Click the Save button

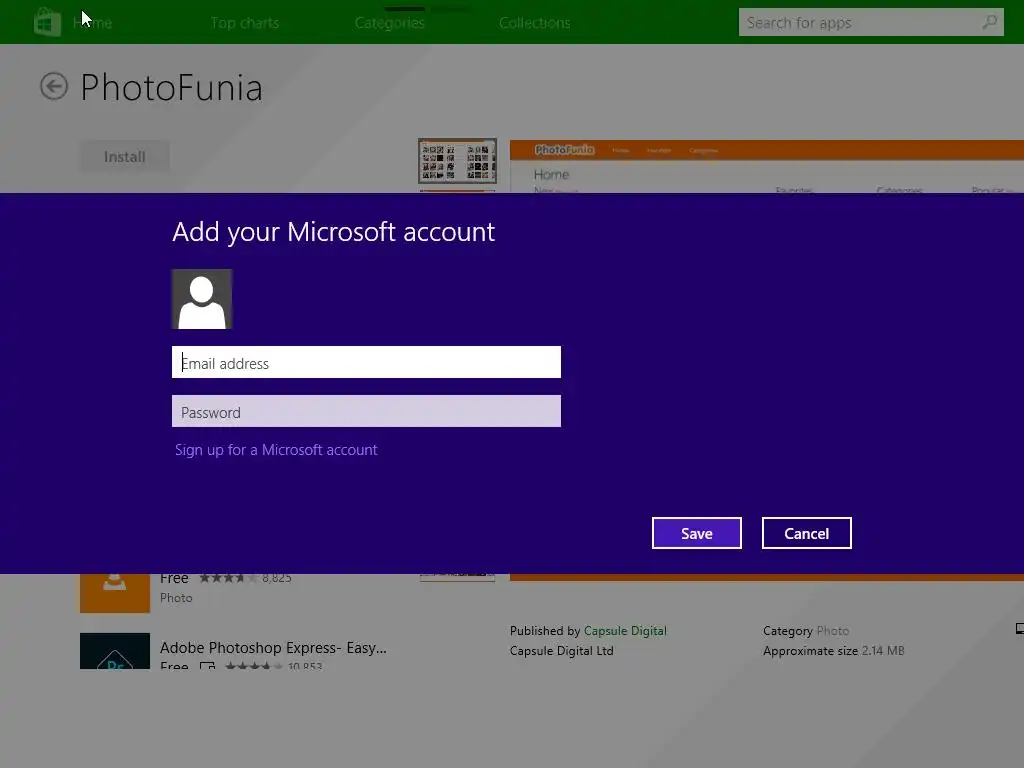pyautogui.click(x=697, y=533)
